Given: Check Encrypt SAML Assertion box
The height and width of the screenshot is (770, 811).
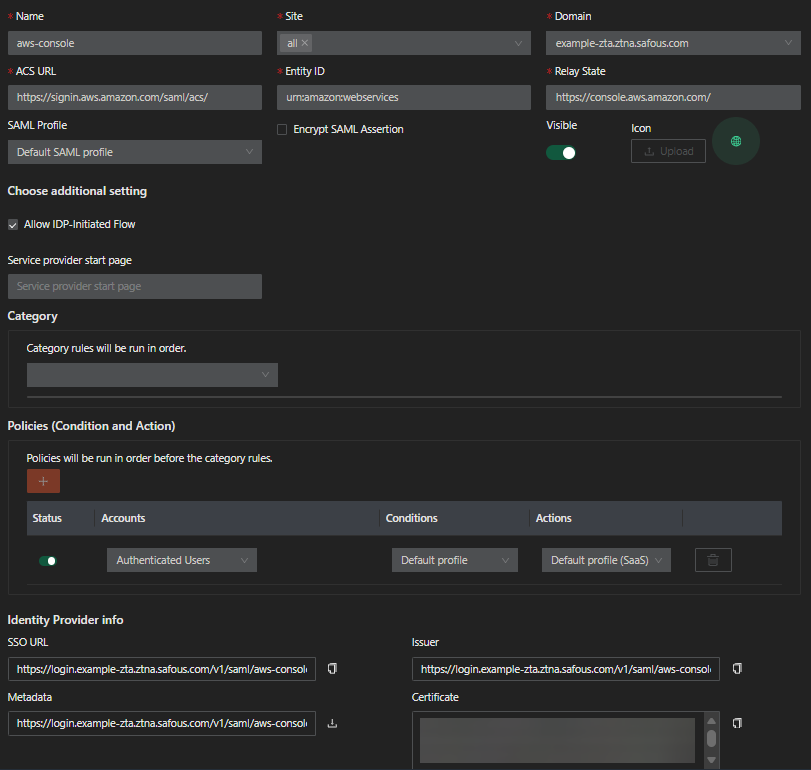Looking at the screenshot, I should (x=282, y=130).
